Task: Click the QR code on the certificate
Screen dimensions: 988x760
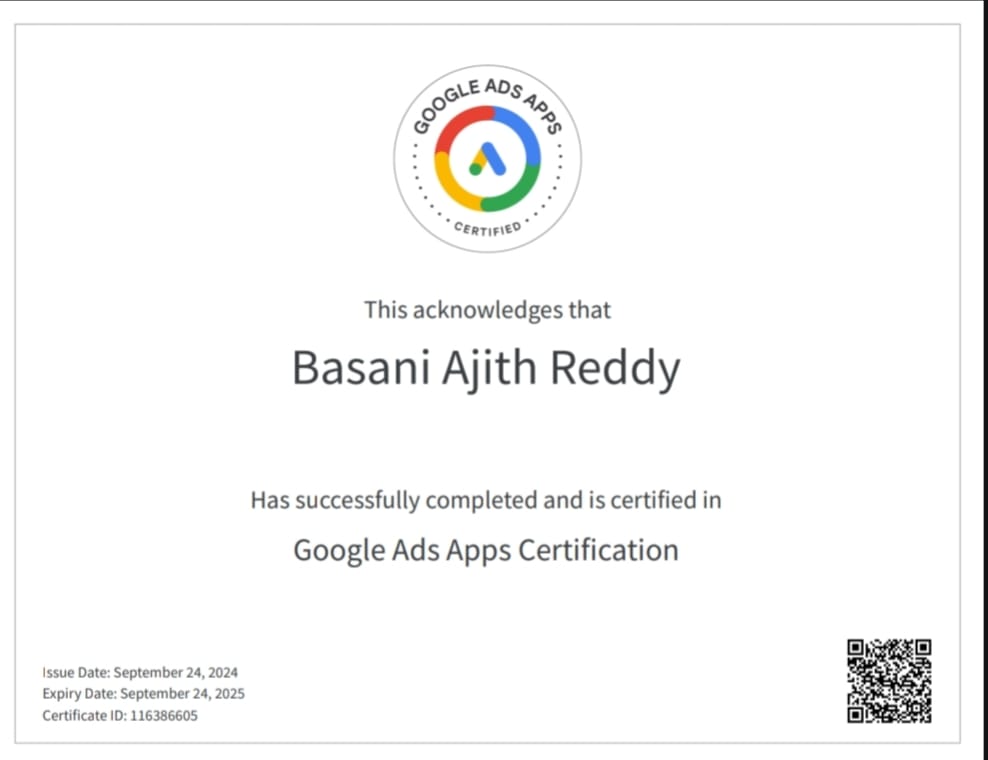Action: (889, 681)
